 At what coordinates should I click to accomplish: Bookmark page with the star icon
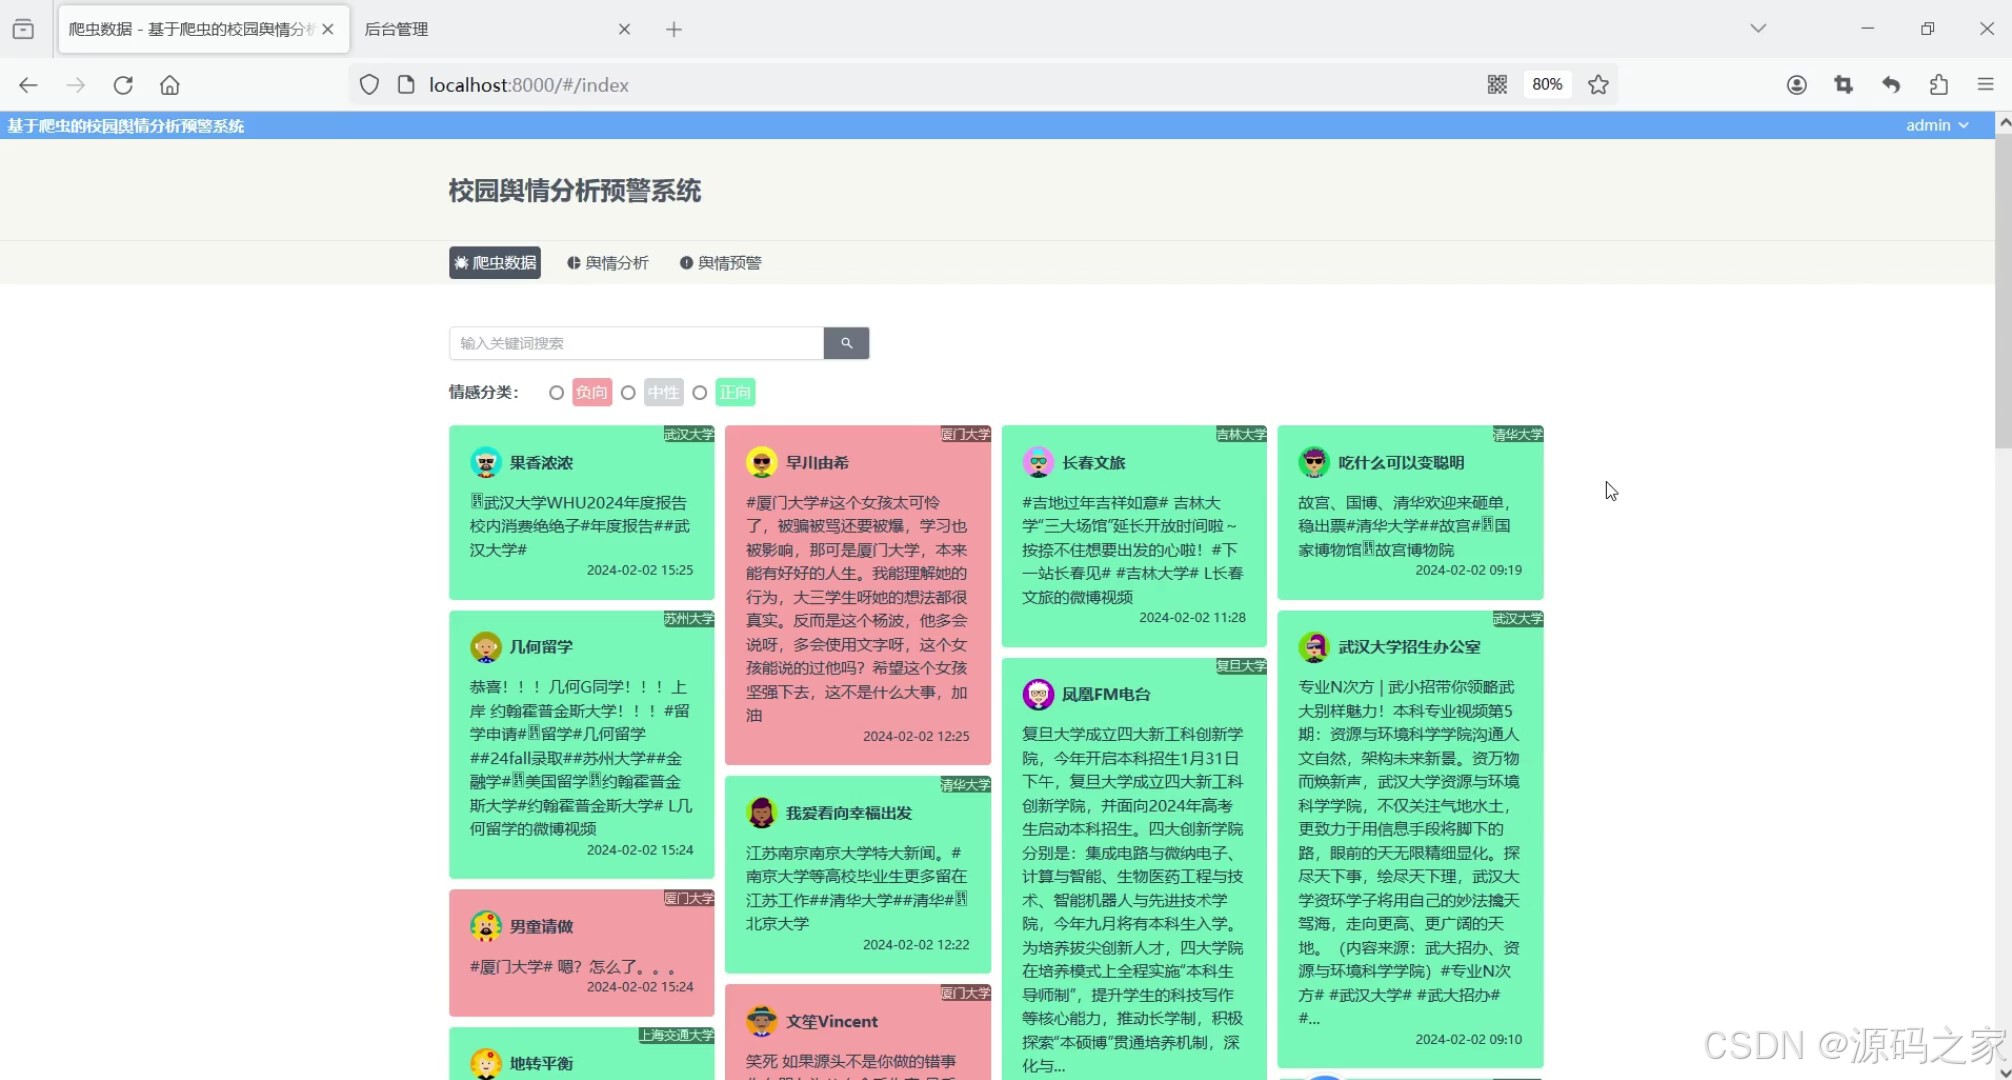coord(1598,85)
